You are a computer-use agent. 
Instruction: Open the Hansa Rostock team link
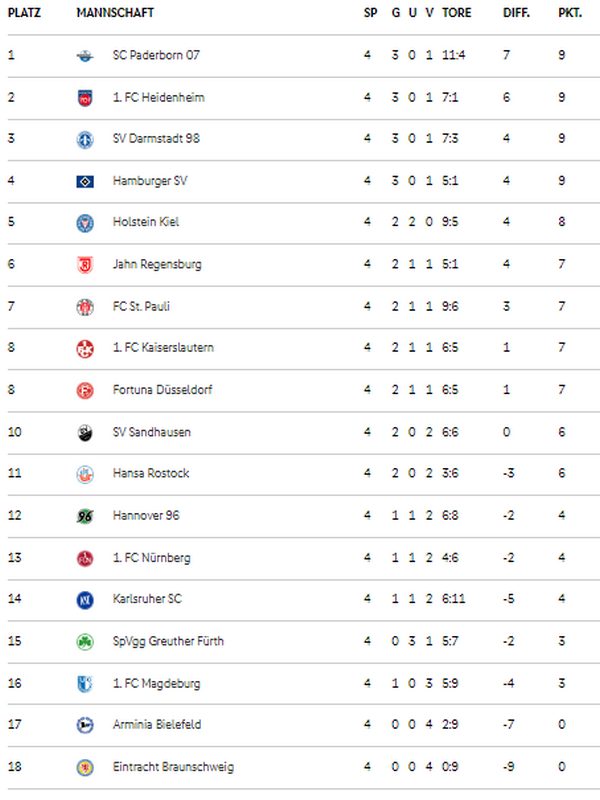[151, 473]
